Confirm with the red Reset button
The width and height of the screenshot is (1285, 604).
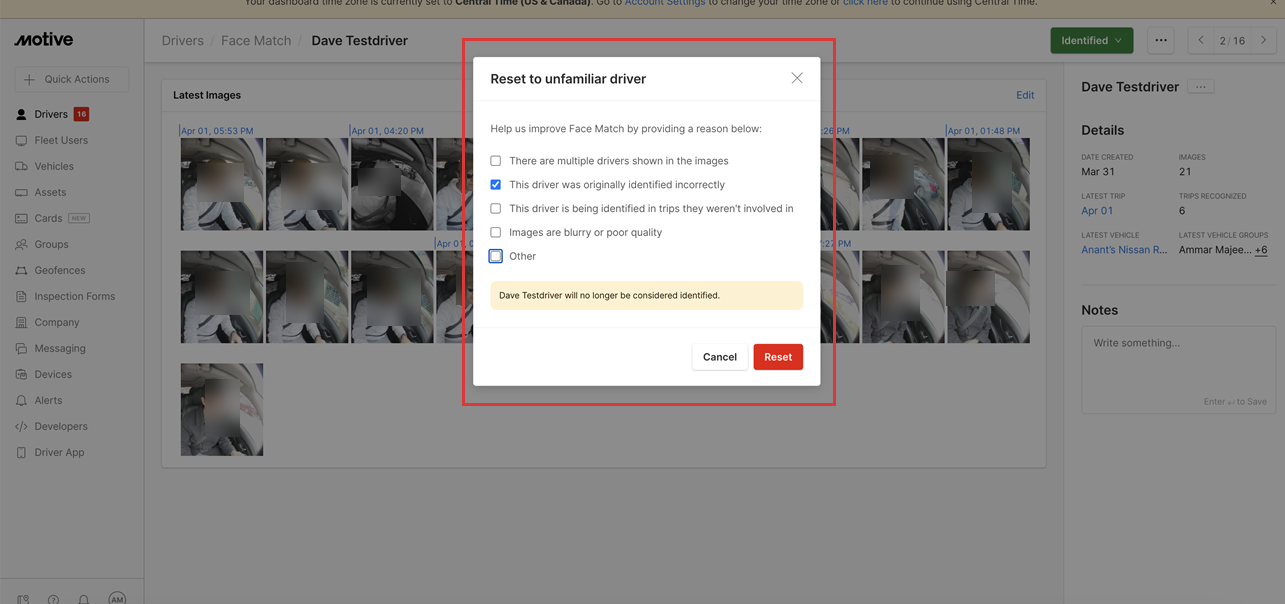coord(778,357)
